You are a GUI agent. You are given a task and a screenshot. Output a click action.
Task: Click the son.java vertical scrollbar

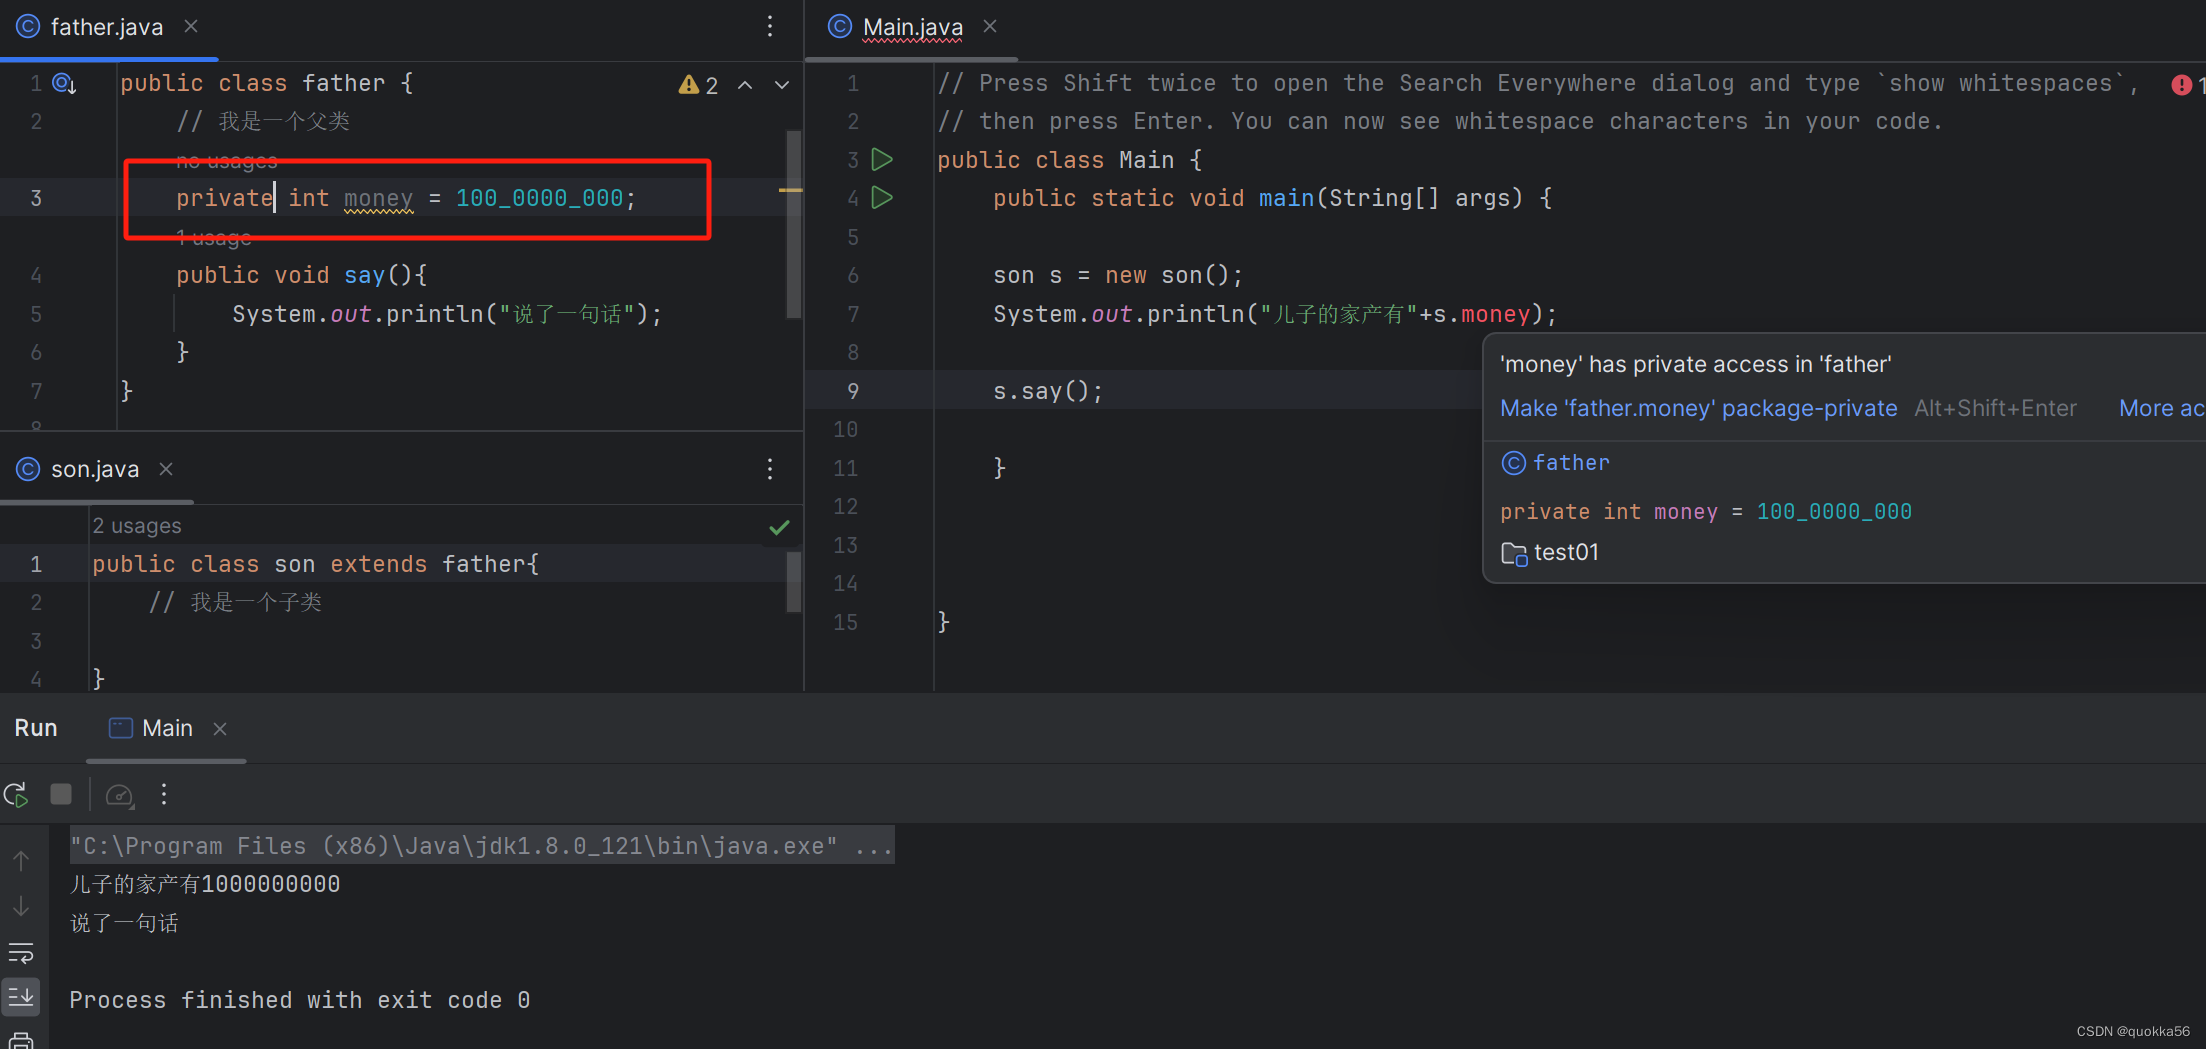[x=794, y=582]
